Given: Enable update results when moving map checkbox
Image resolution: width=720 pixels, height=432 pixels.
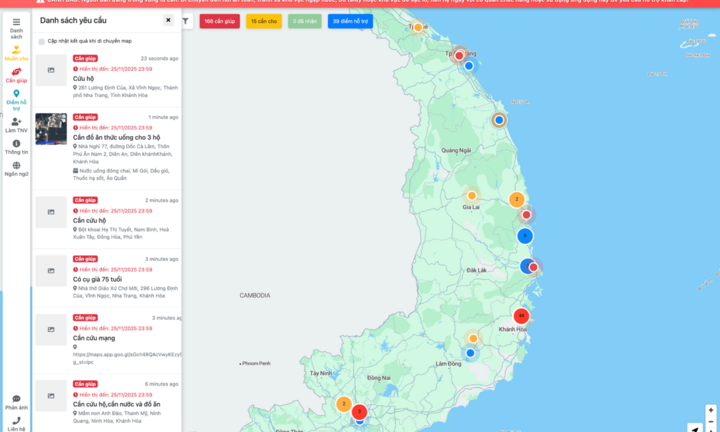Looking at the screenshot, I should pos(41,41).
